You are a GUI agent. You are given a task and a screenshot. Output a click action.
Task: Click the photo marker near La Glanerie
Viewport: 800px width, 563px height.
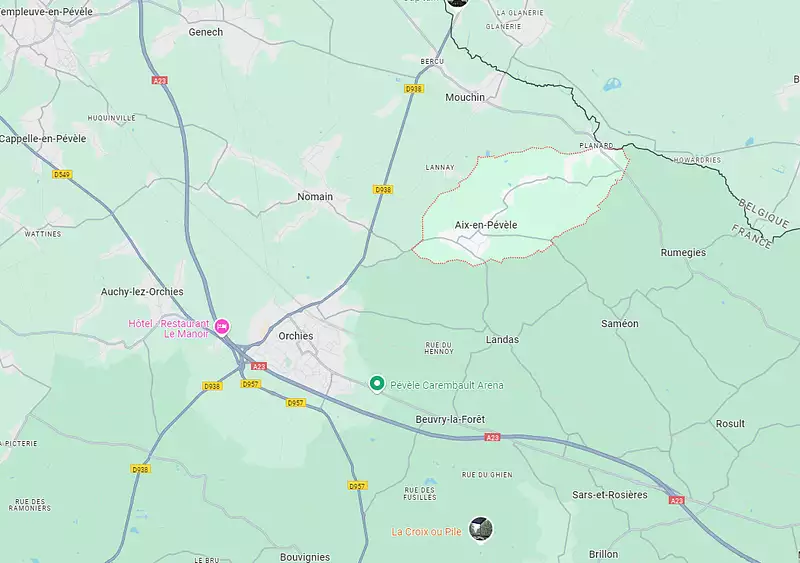pyautogui.click(x=457, y=3)
